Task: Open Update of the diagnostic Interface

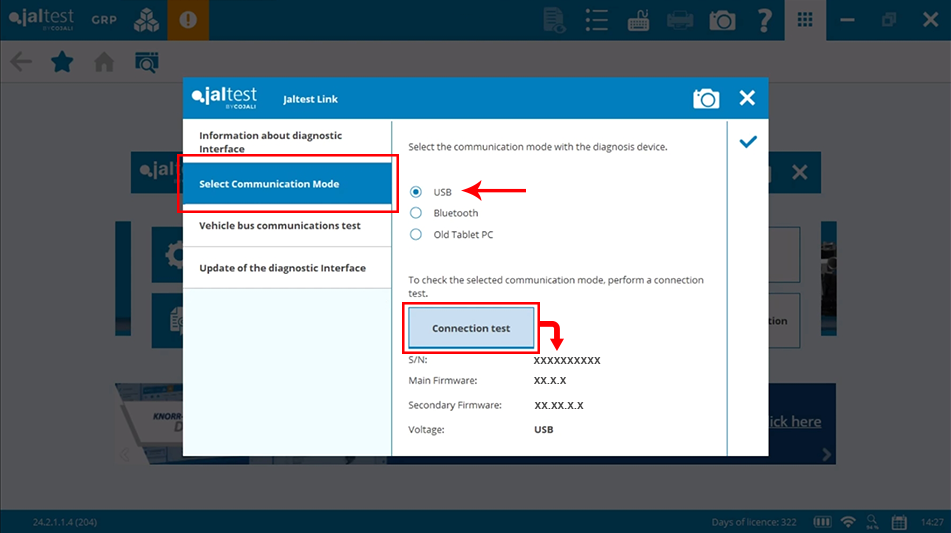Action: (x=287, y=267)
